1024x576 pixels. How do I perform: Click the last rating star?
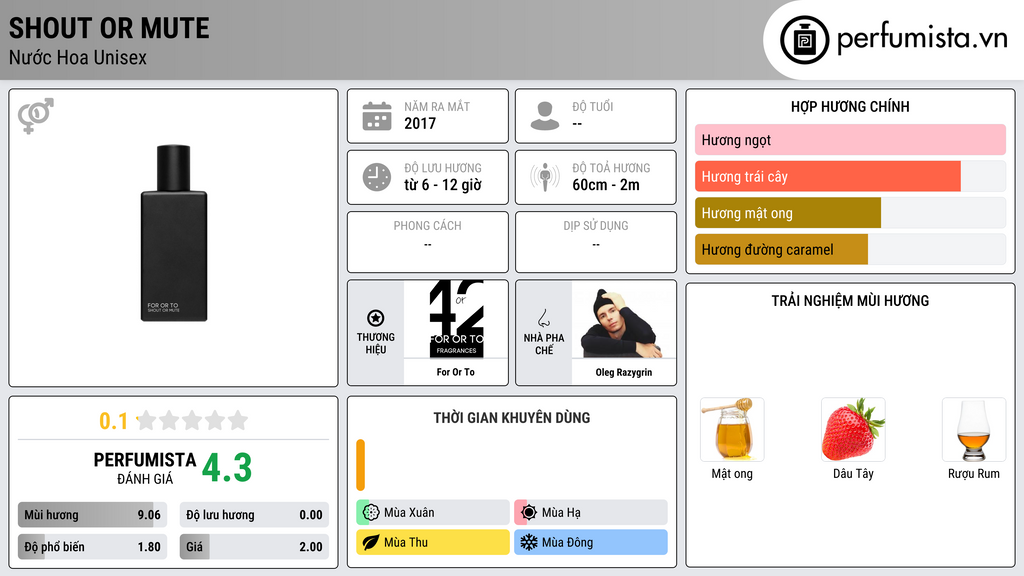pyautogui.click(x=238, y=420)
